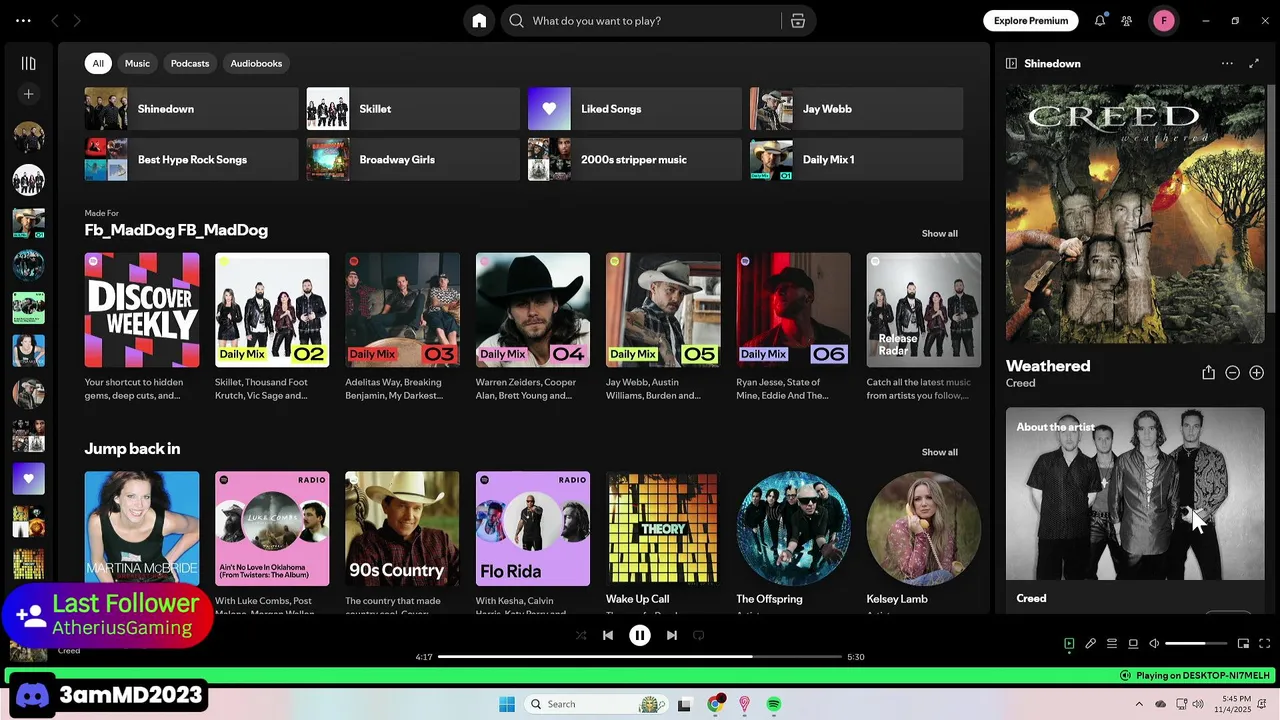Skip to next track

tap(672, 635)
